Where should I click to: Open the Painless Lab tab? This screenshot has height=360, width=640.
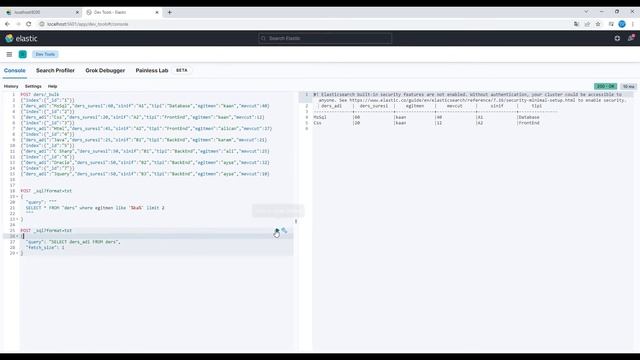pos(152,71)
